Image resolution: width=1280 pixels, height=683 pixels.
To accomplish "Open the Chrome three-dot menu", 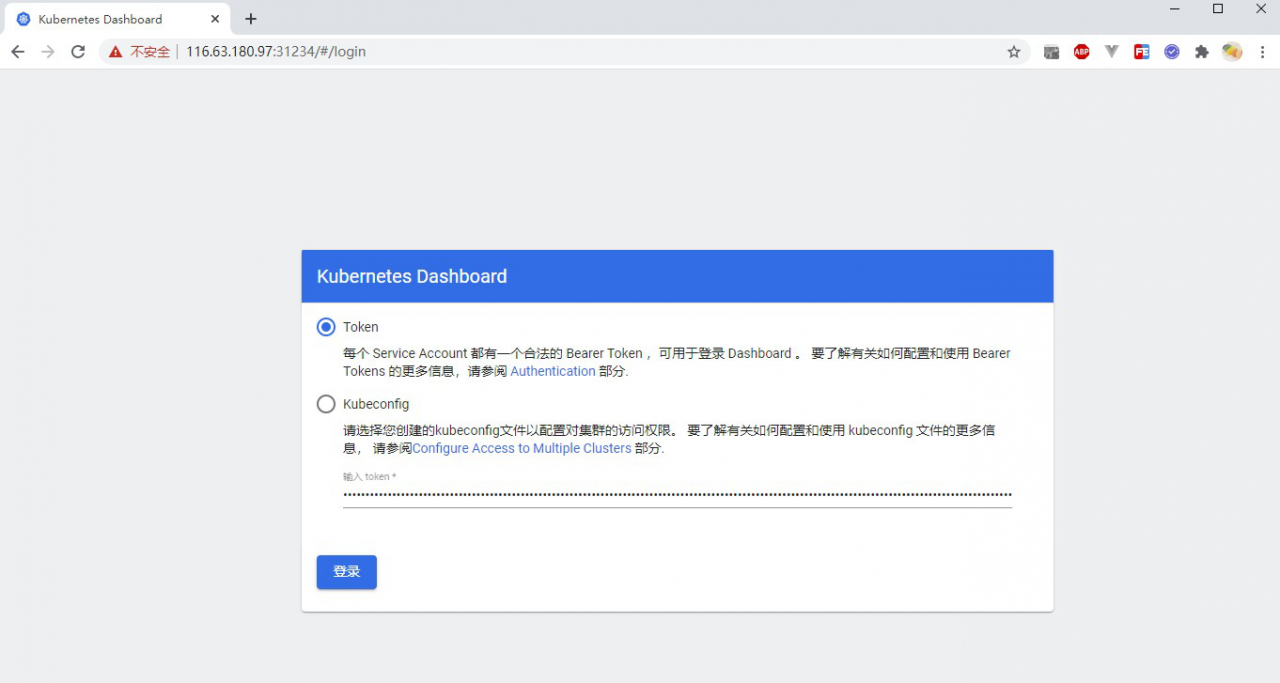I will [1263, 51].
